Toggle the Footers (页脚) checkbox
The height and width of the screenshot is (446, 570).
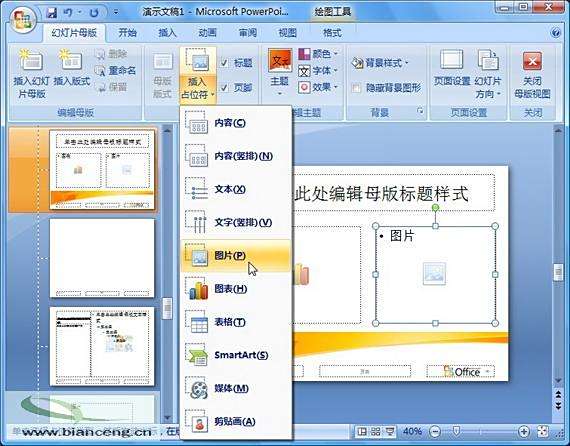(x=224, y=88)
